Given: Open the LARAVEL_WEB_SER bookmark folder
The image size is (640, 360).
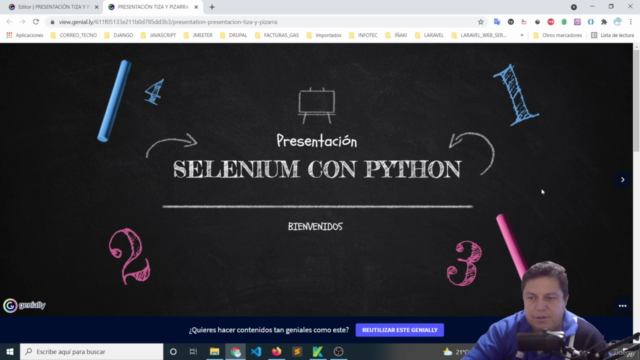Looking at the screenshot, I should point(479,35).
